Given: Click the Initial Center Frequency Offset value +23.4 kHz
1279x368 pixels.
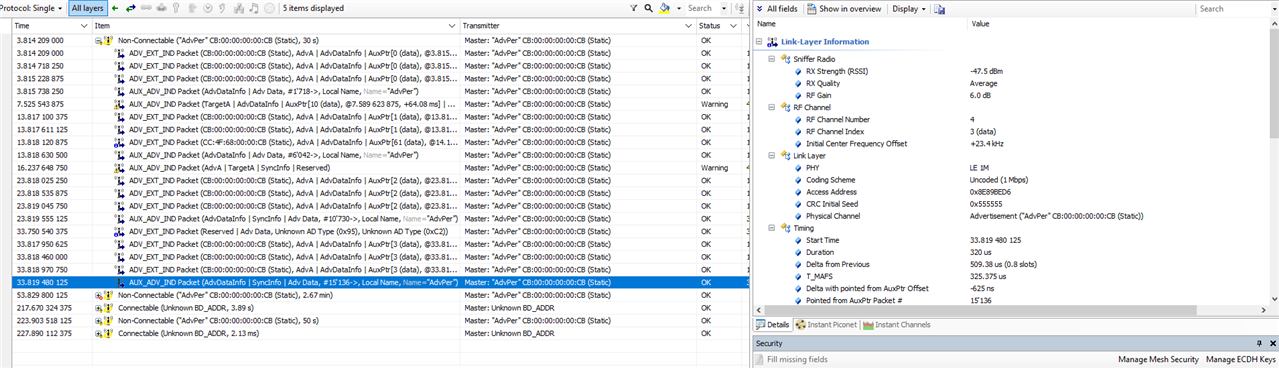Looking at the screenshot, I should 988,144.
